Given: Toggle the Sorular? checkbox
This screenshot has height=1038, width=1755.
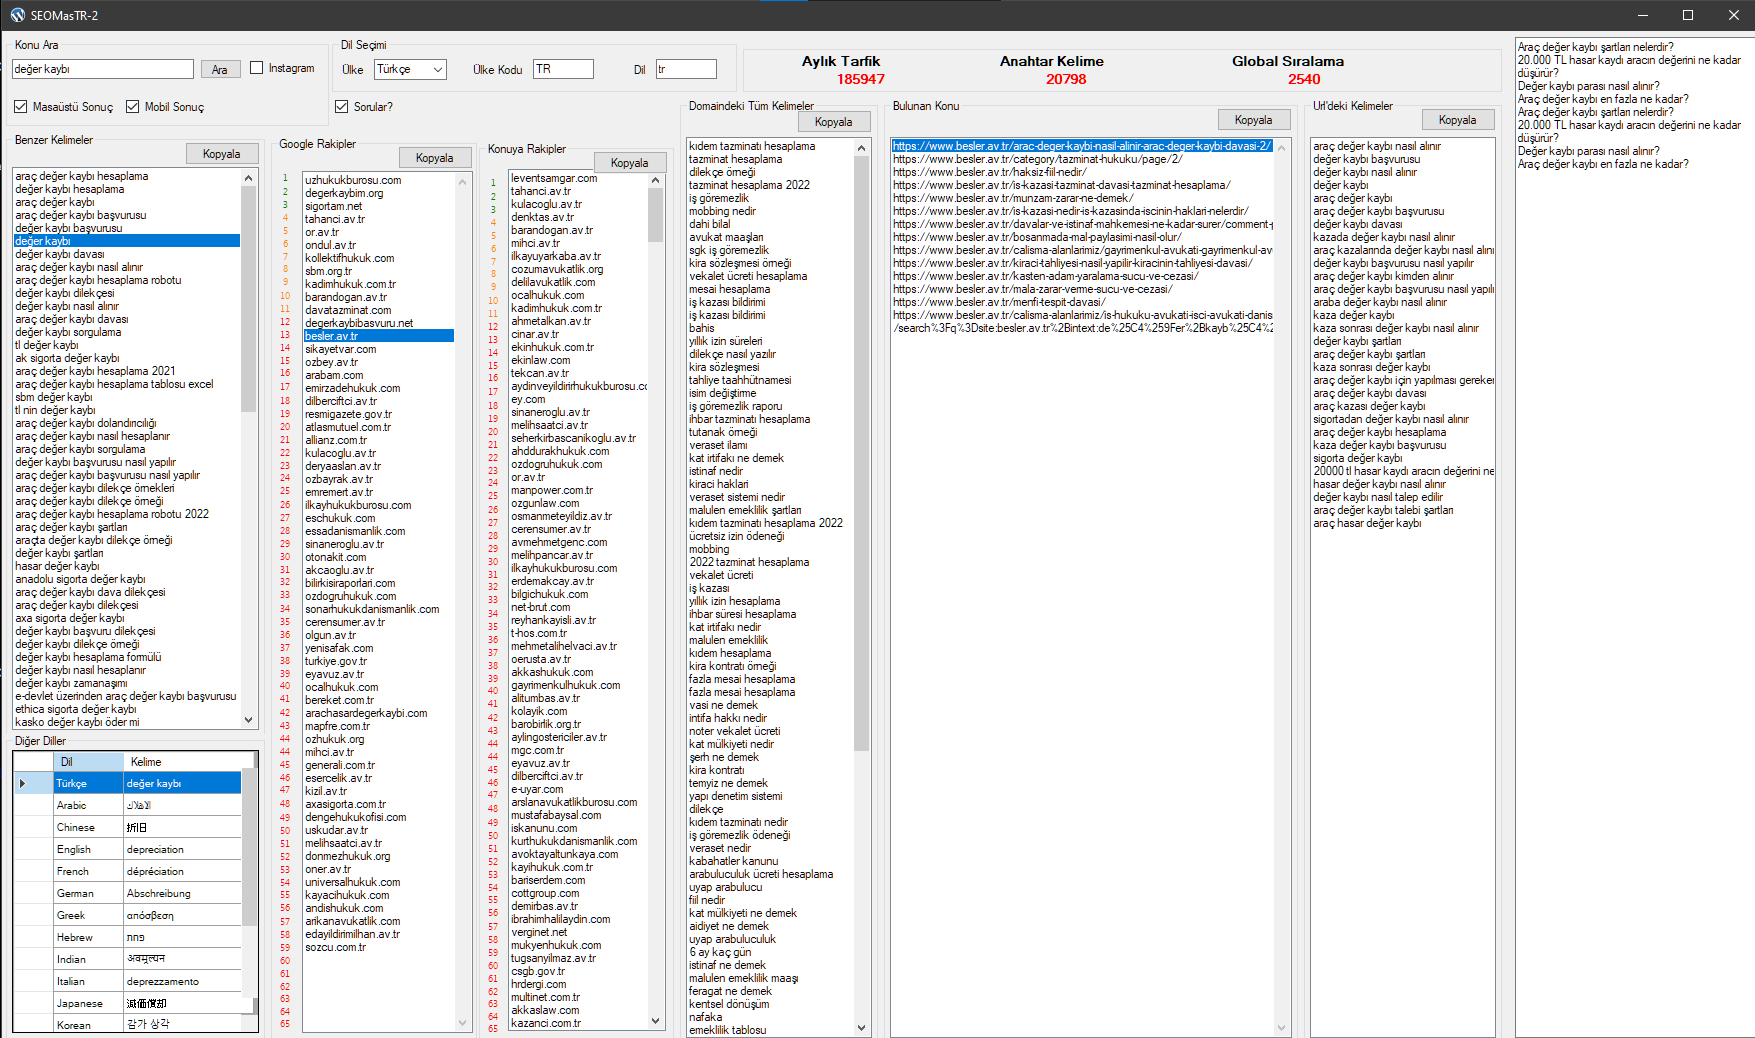Looking at the screenshot, I should [x=341, y=107].
